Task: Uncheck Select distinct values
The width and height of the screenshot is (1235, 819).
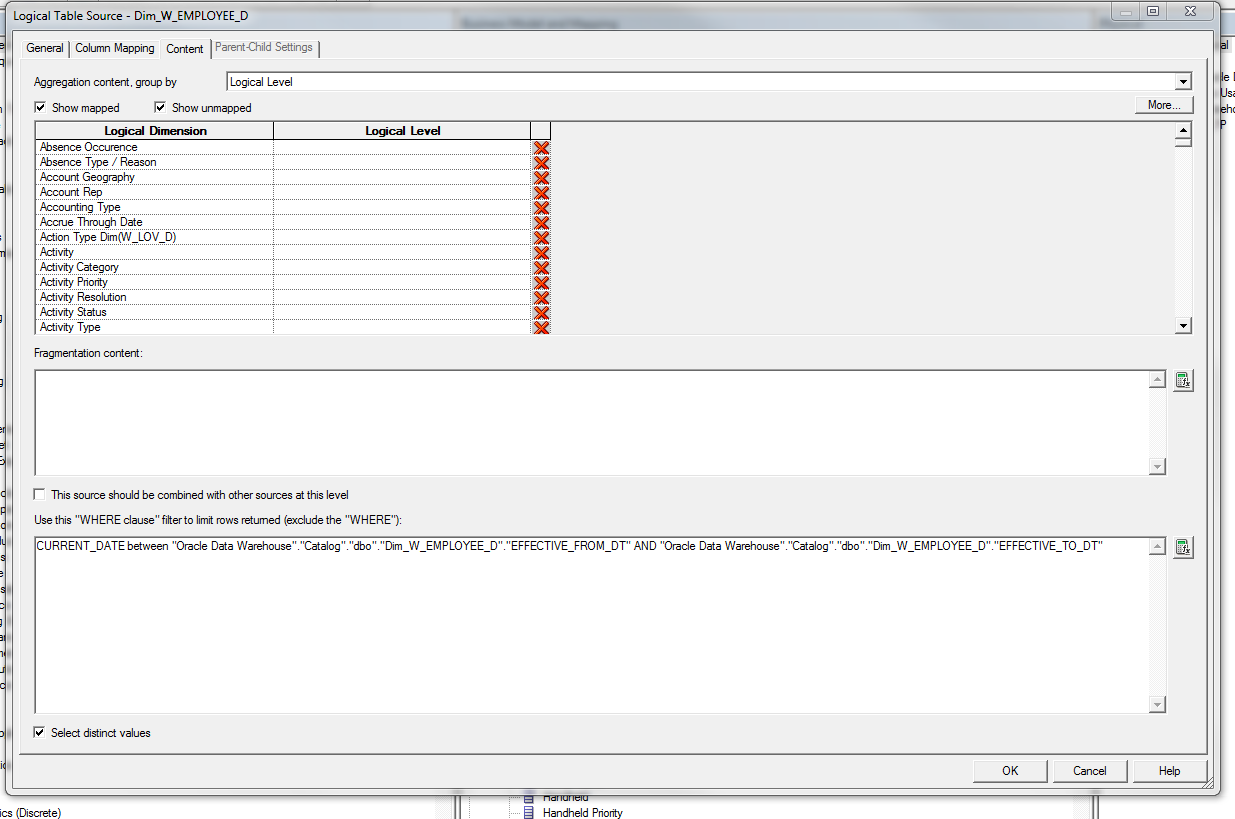Action: [38, 732]
